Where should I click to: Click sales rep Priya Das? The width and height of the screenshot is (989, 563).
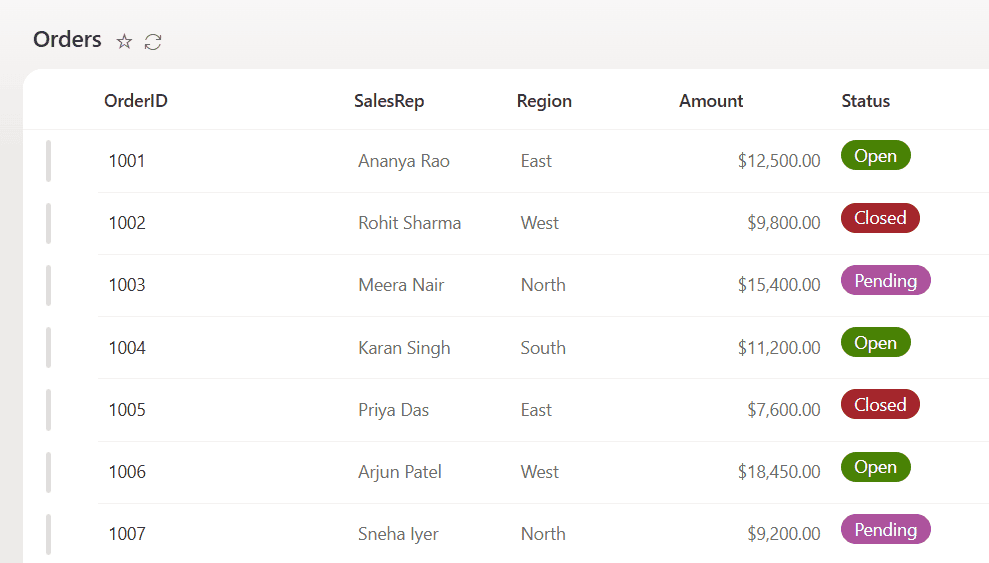pyautogui.click(x=394, y=410)
